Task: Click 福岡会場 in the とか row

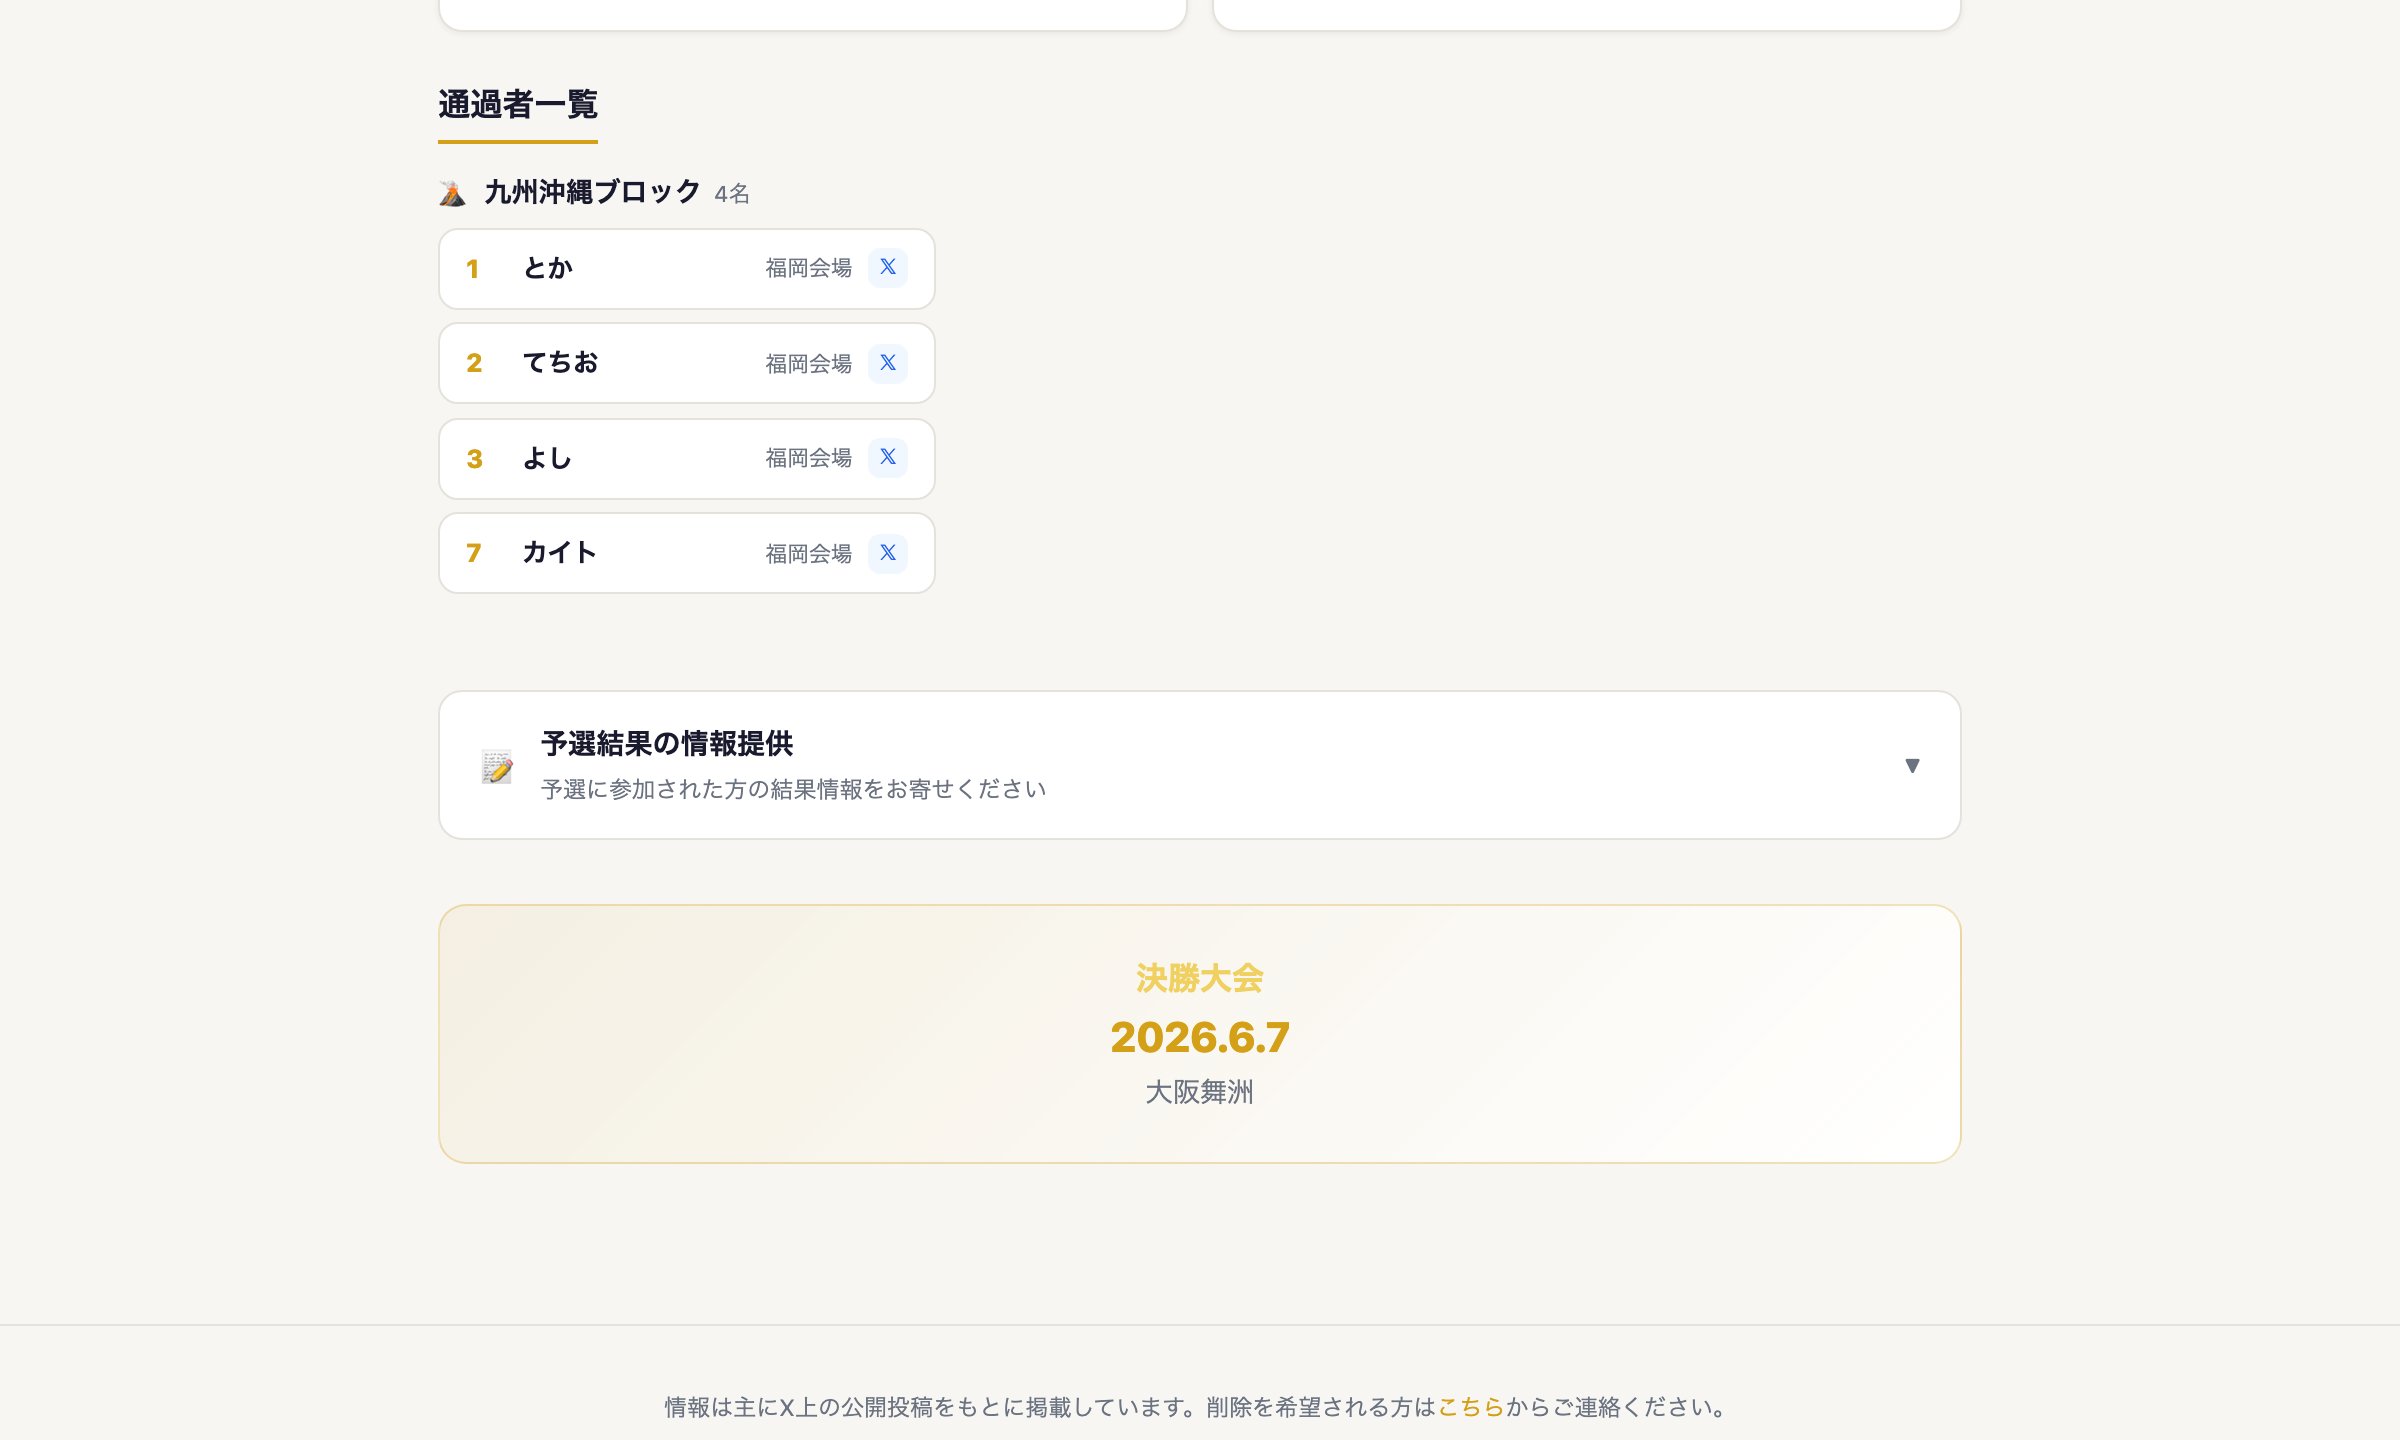Action: 808,268
